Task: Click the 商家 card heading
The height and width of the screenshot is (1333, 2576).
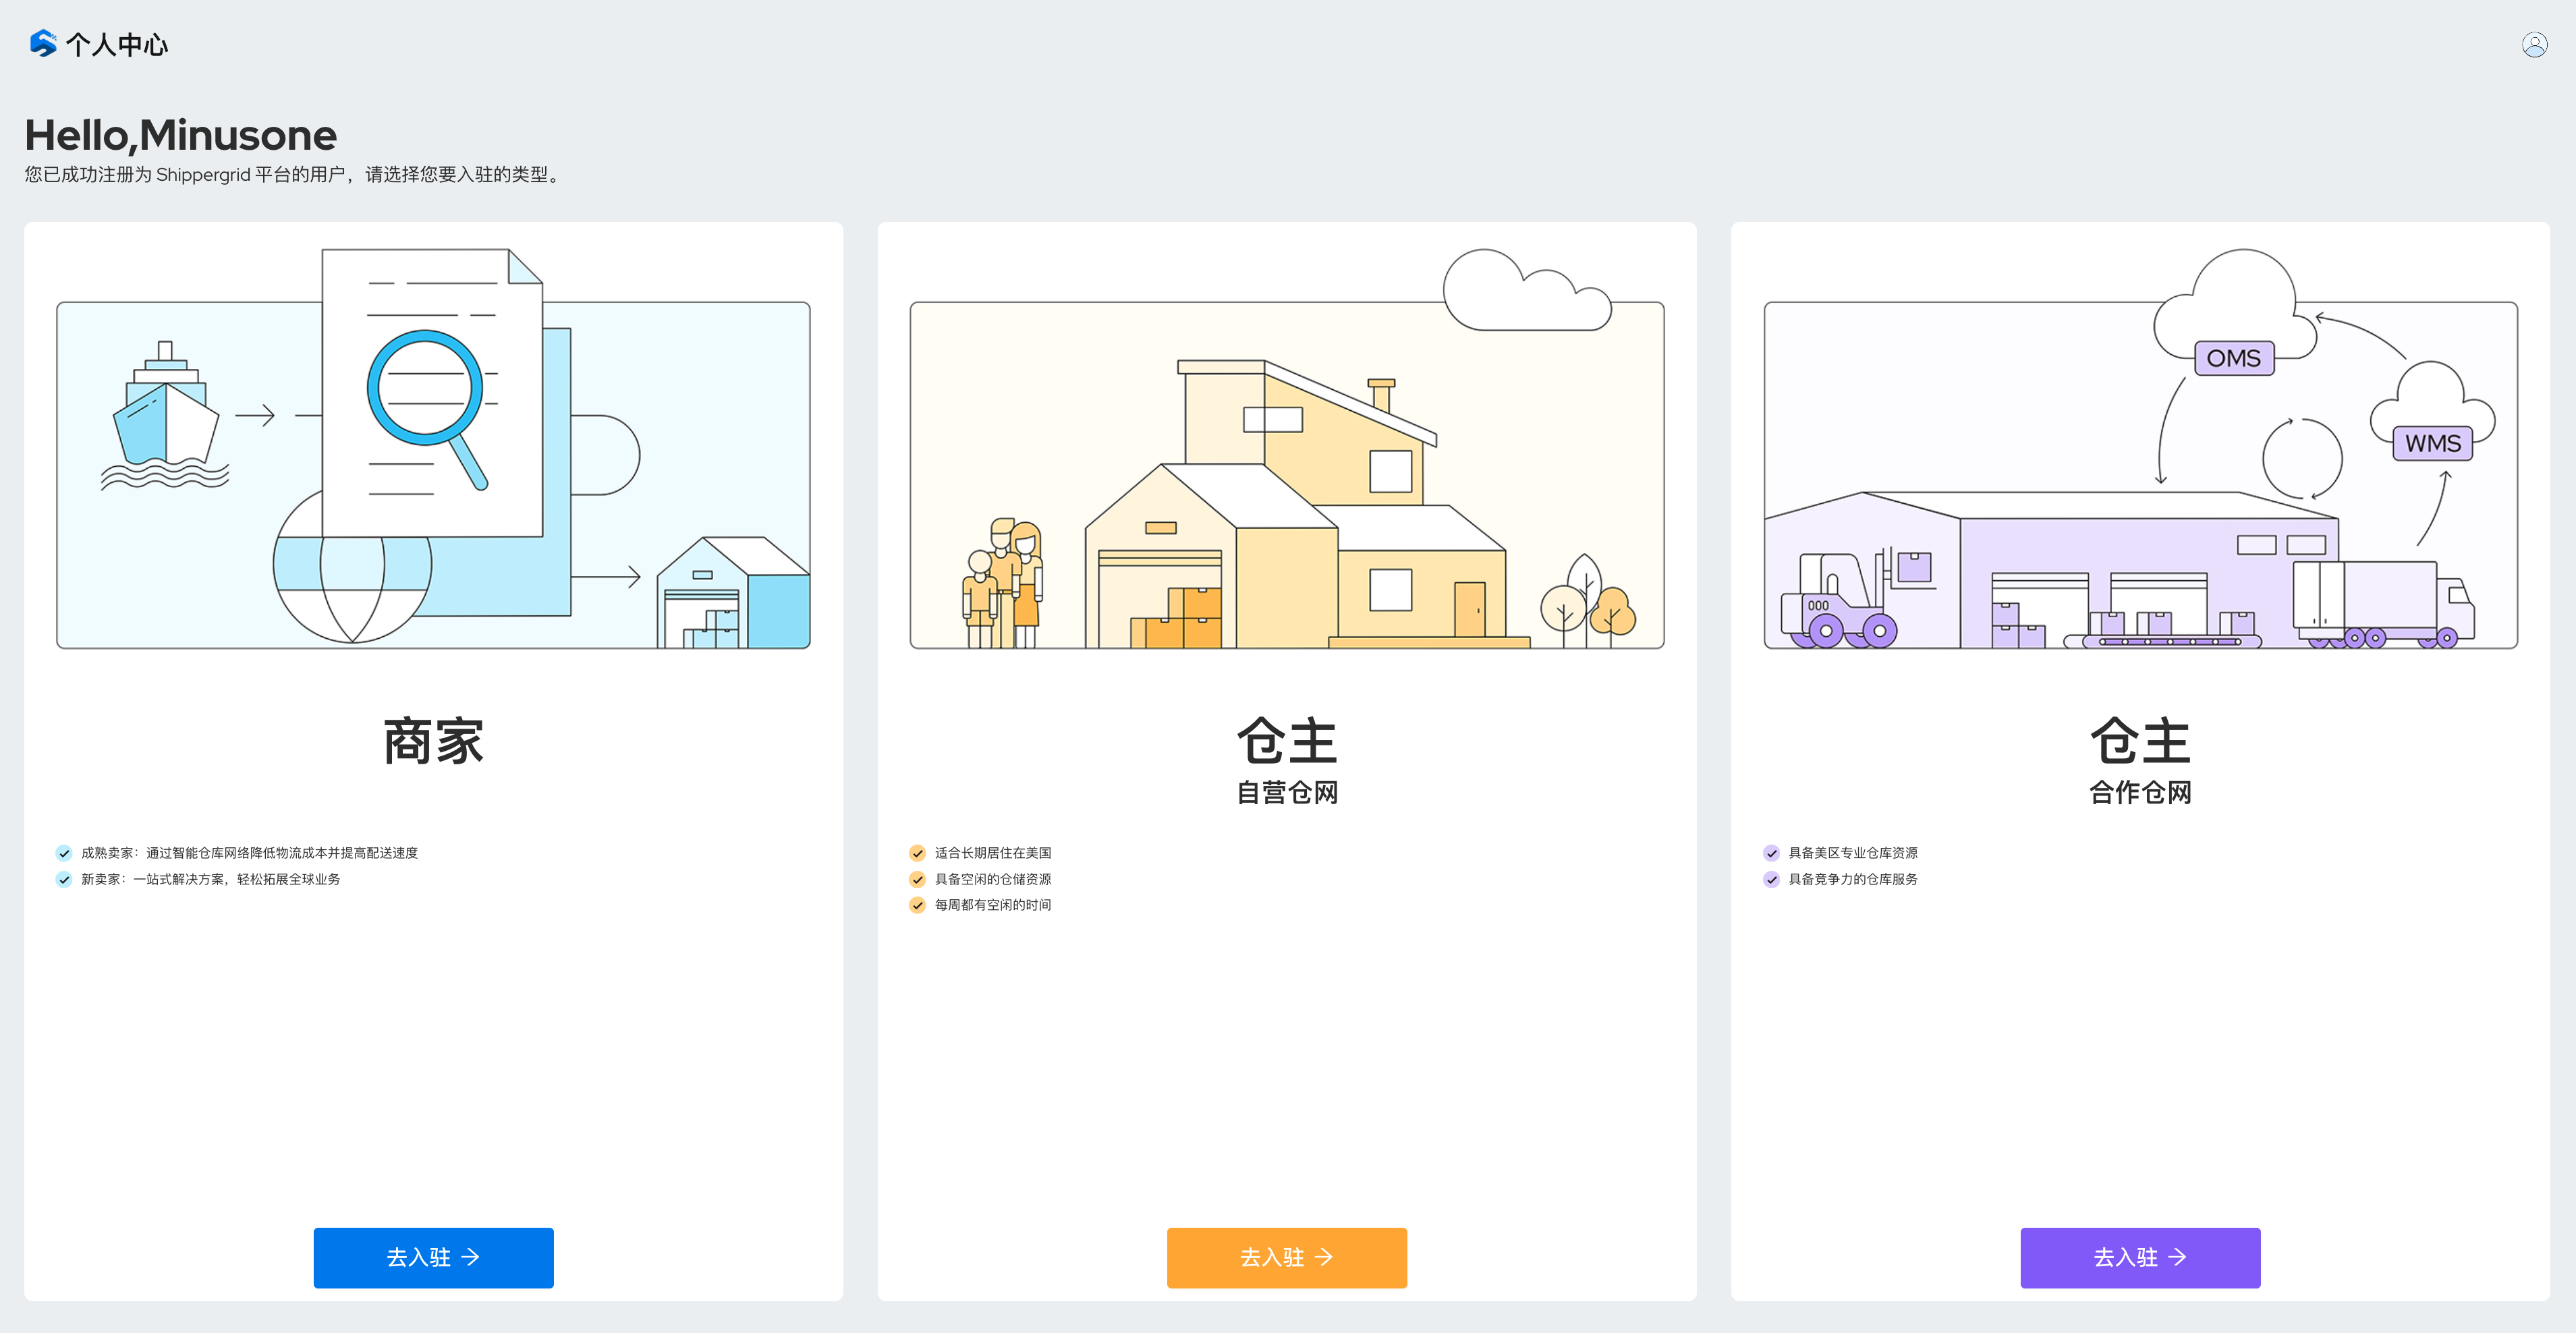Action: point(433,741)
